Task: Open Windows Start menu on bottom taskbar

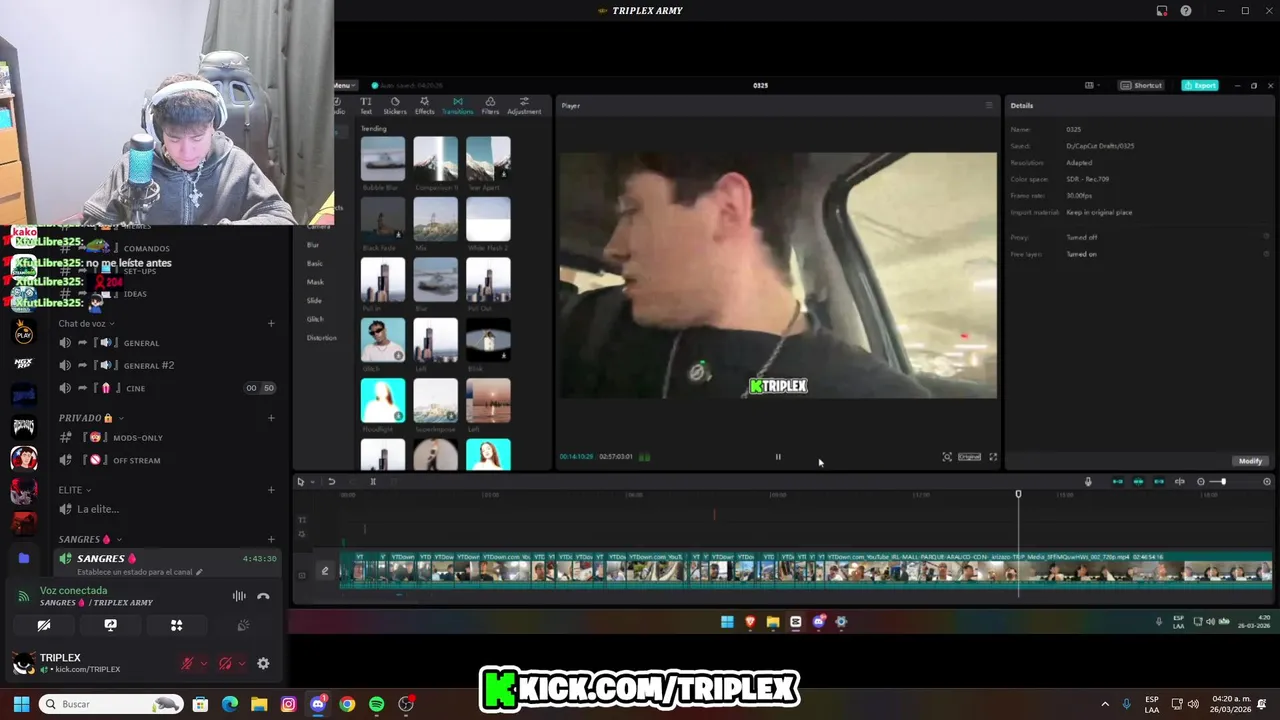Action: pos(21,704)
